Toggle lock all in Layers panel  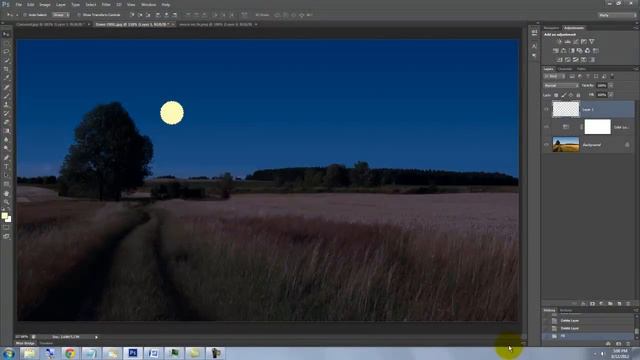[x=578, y=95]
